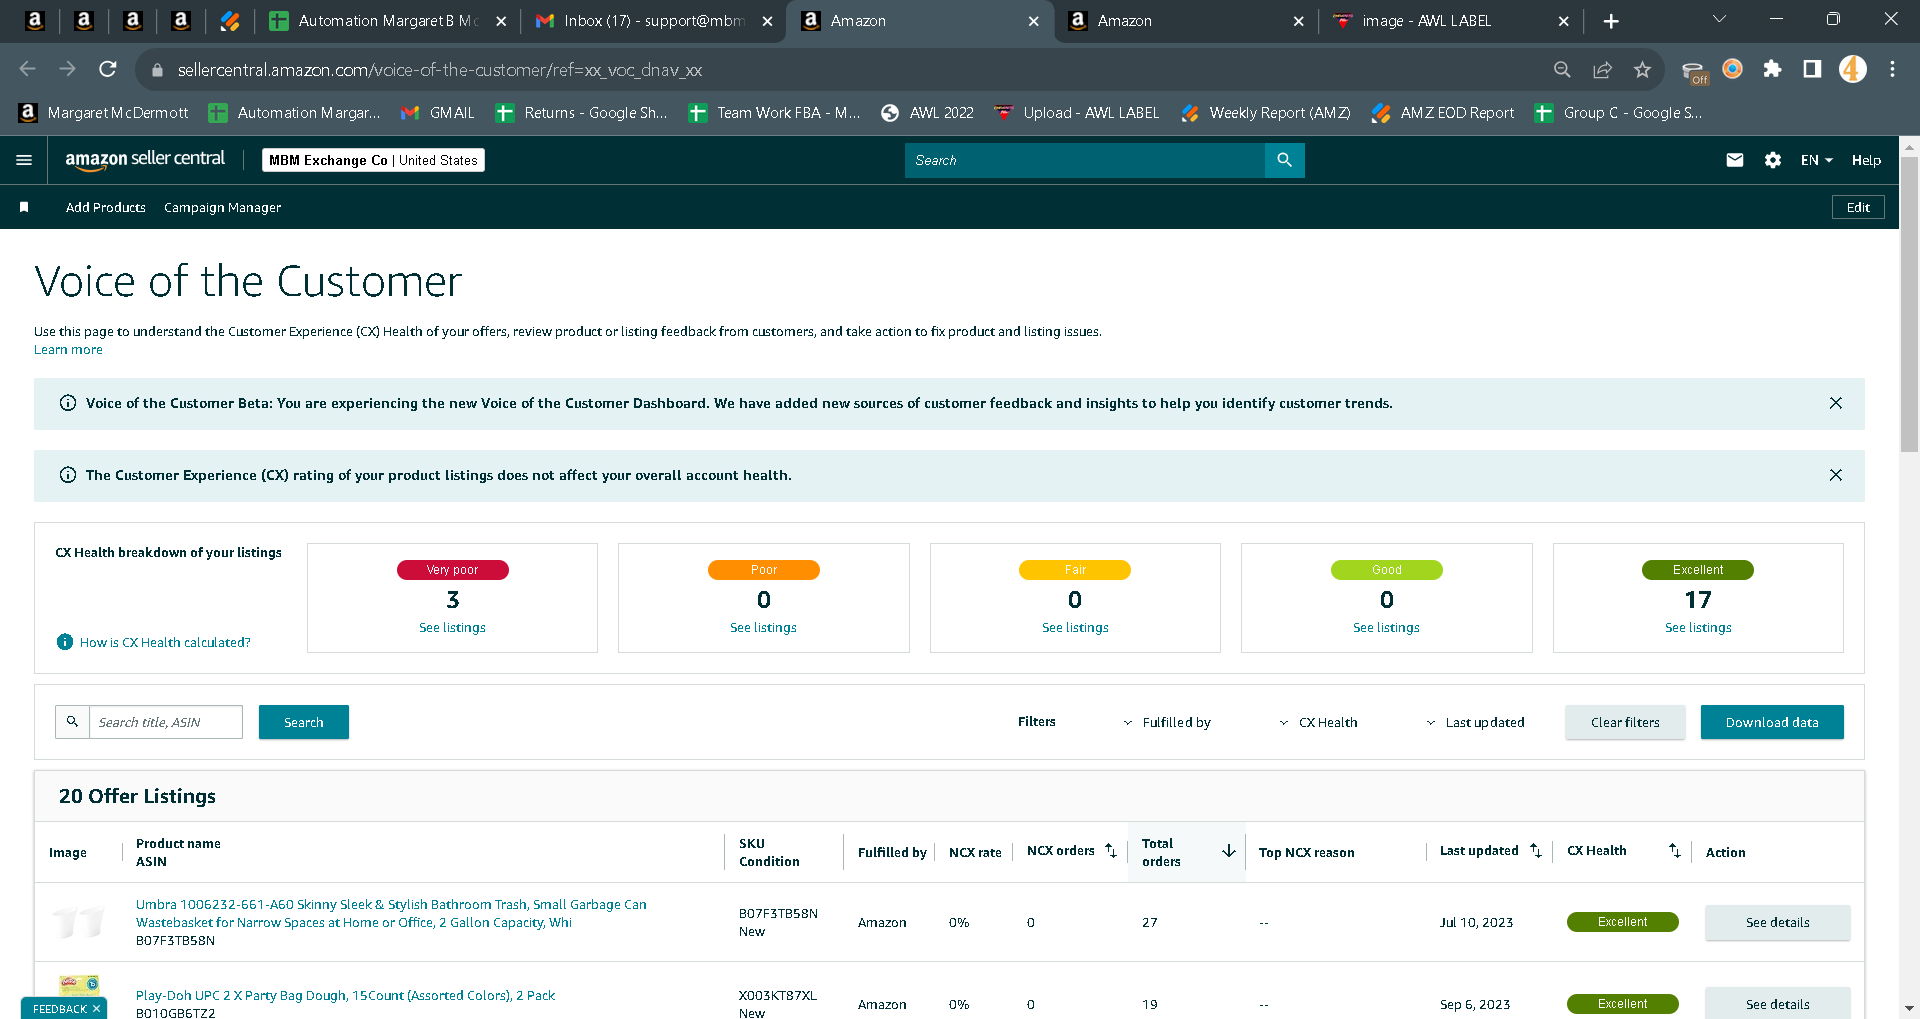
Task: Toggle the browser side panel icon
Action: click(1812, 69)
